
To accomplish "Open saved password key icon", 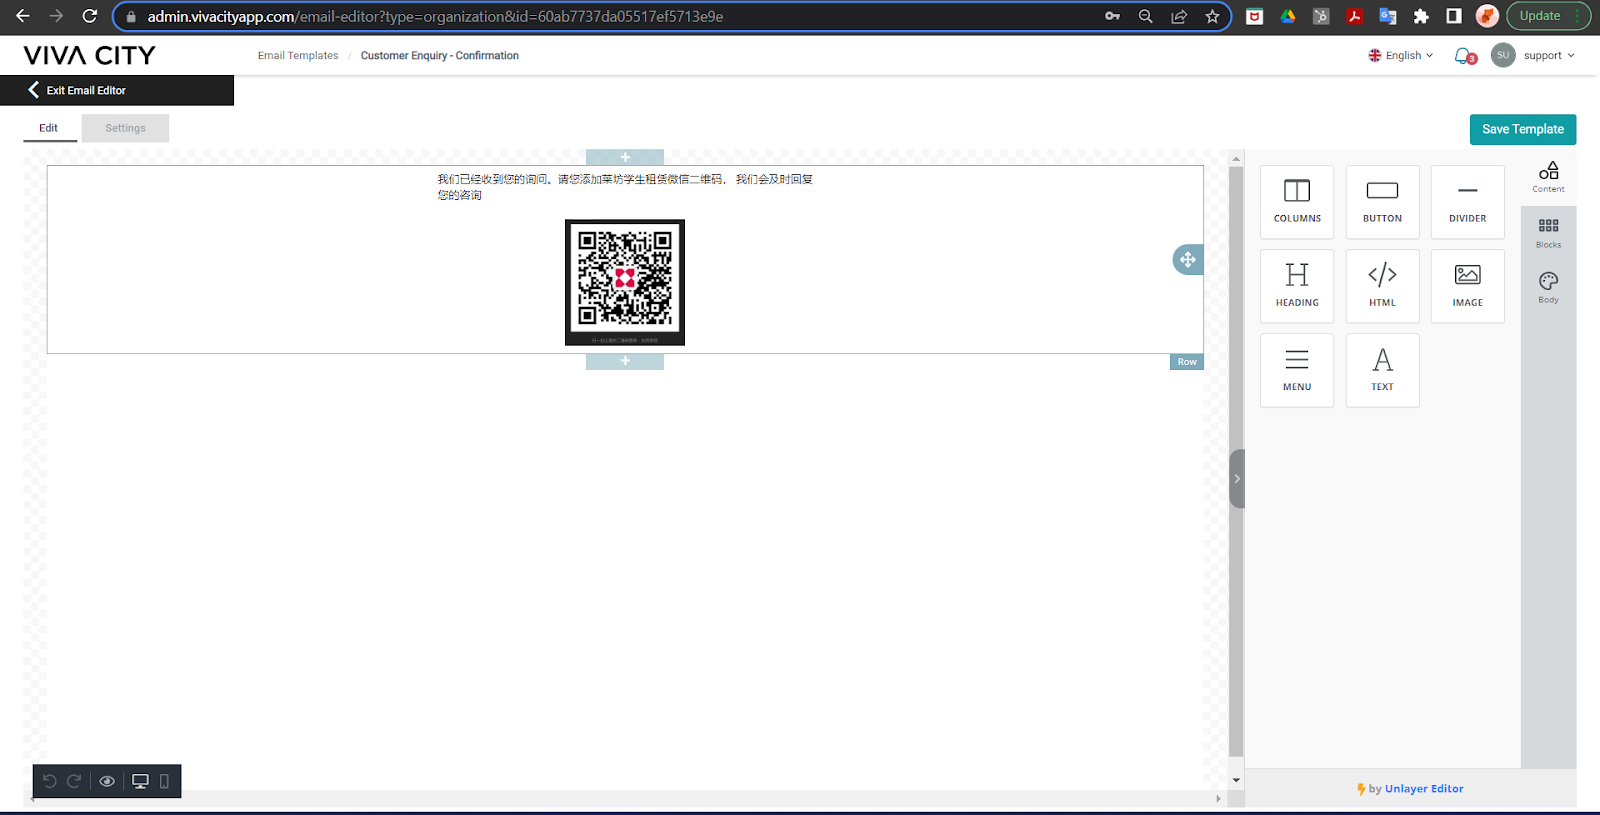I will (x=1112, y=16).
